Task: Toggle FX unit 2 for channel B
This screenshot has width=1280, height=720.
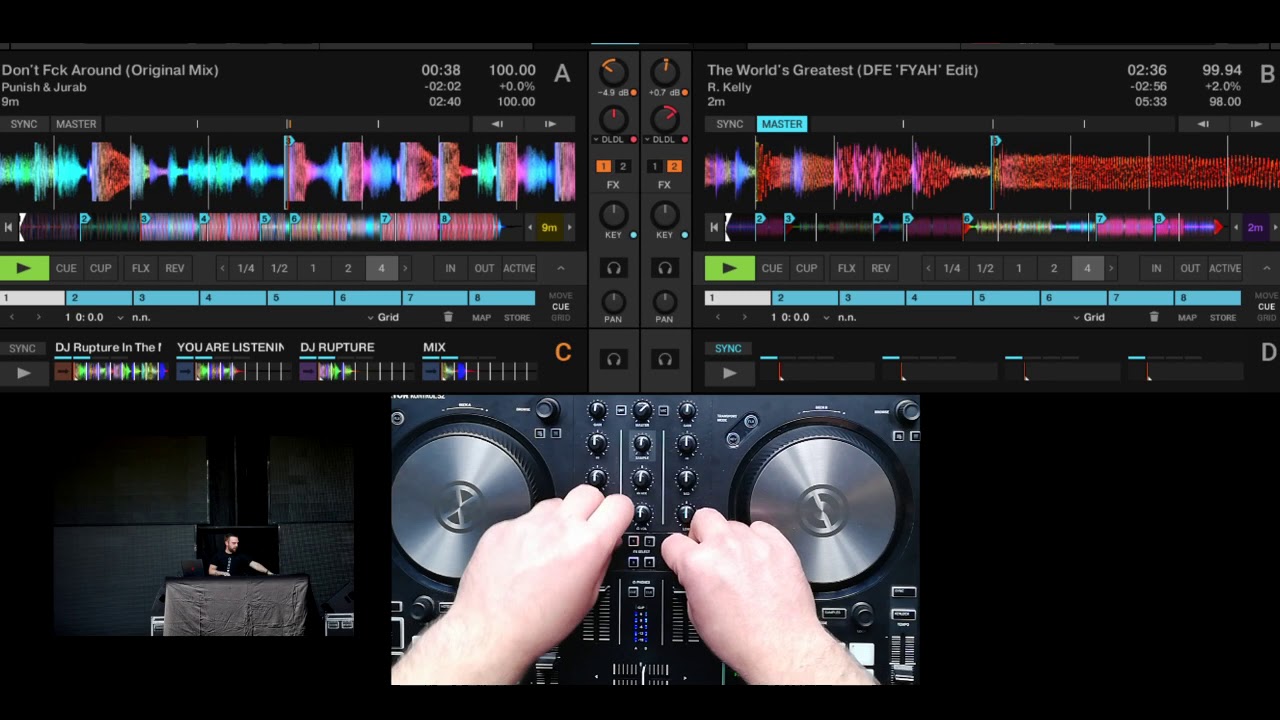Action: click(674, 167)
